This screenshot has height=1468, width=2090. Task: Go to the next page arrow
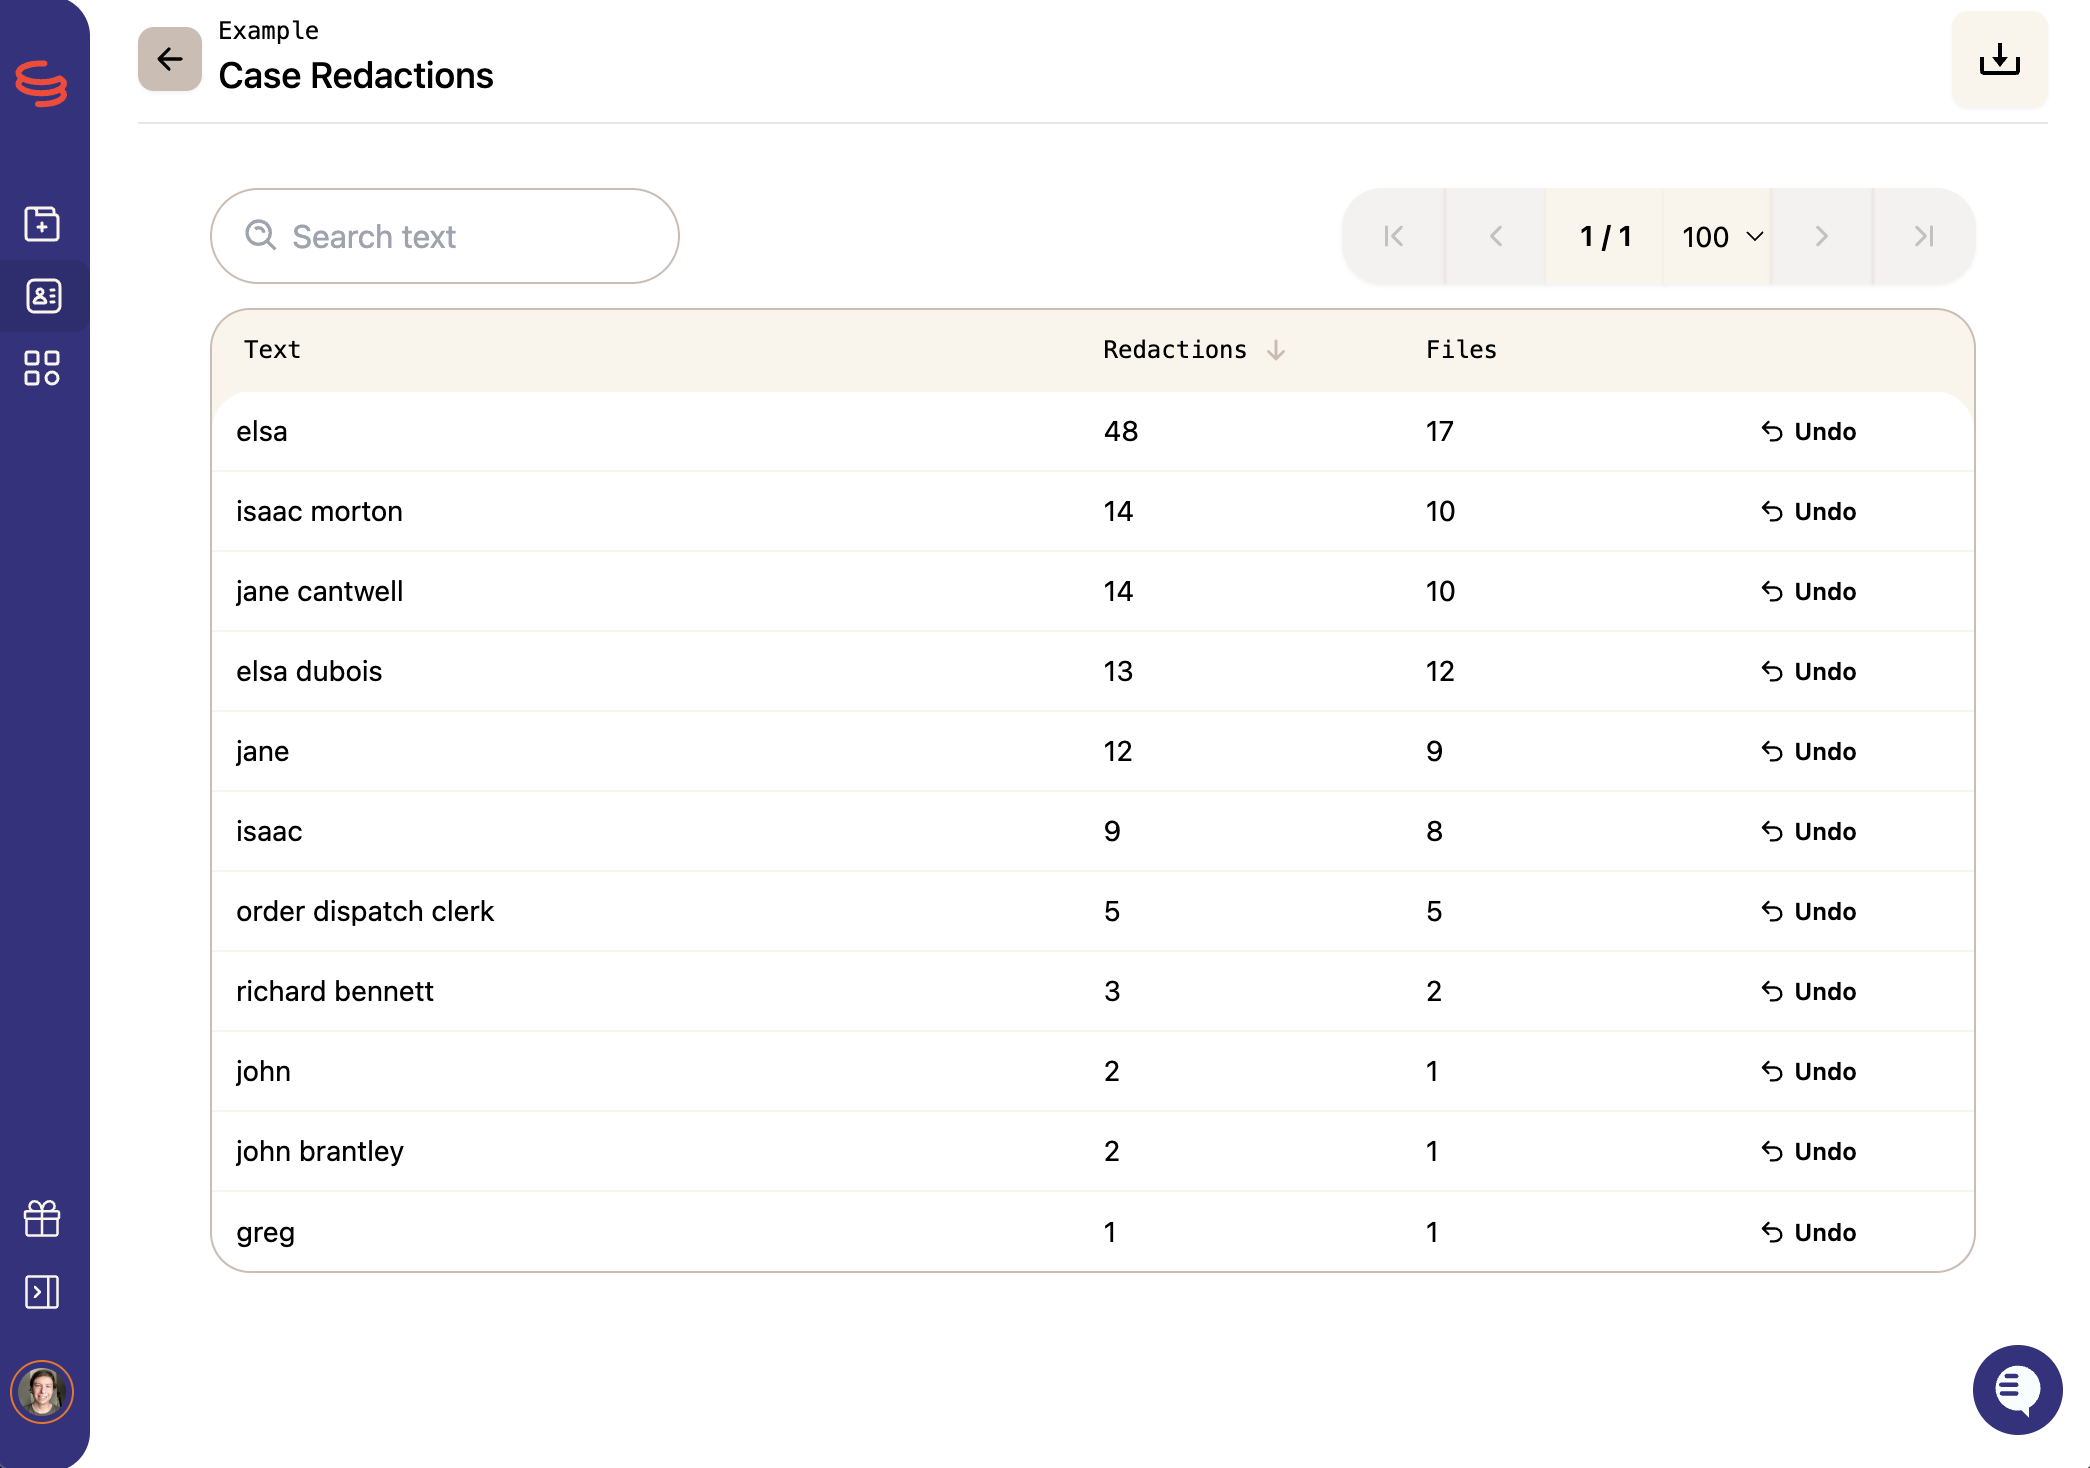click(1821, 237)
